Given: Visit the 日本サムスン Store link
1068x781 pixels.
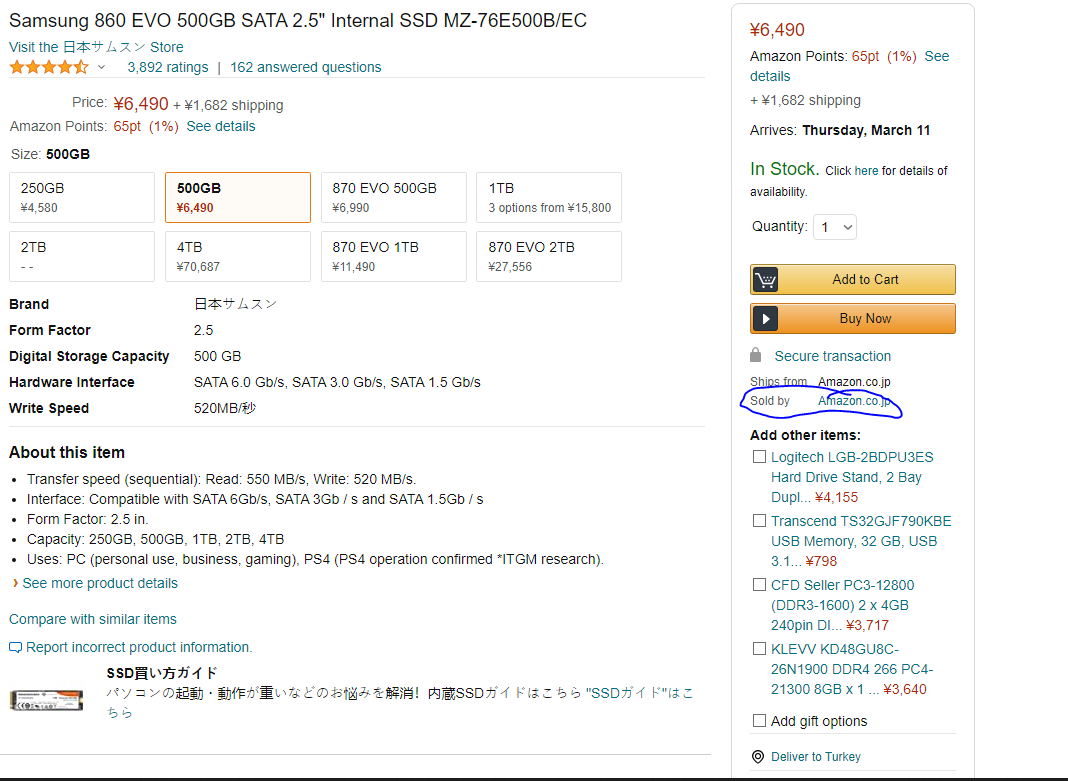Looking at the screenshot, I should (96, 47).
